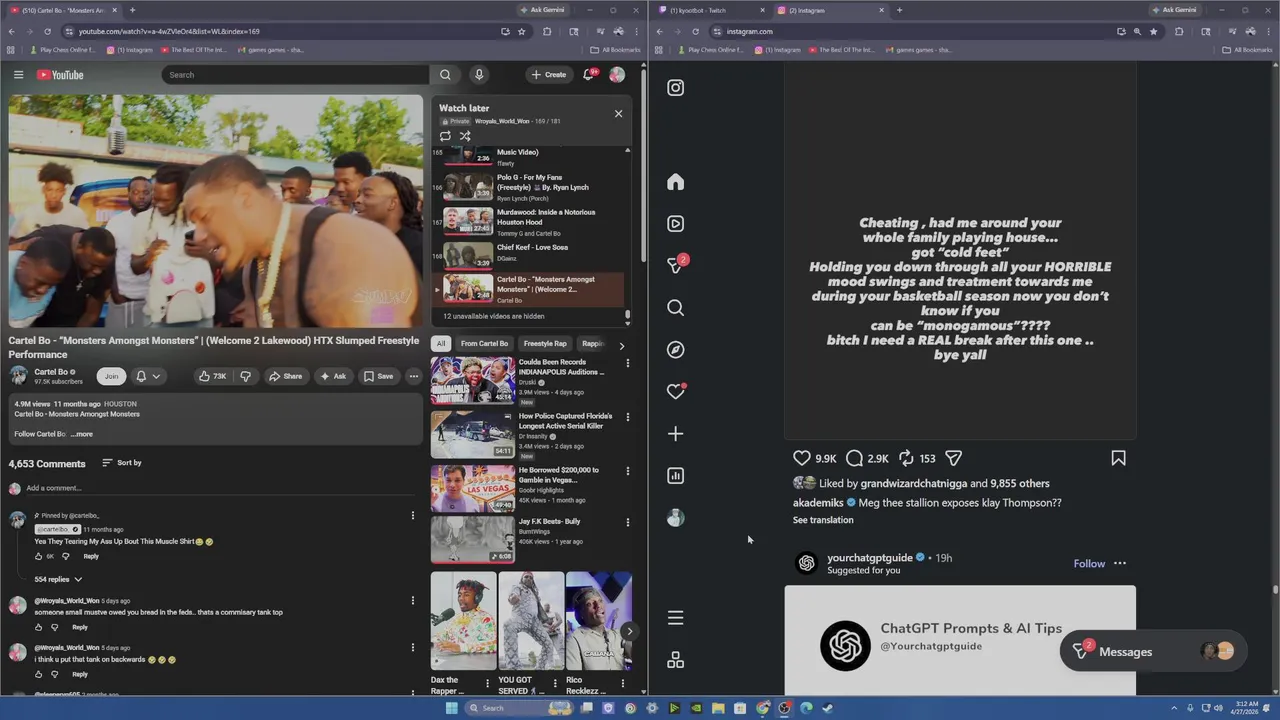
Task: Open the floating Messages panel
Action: 1153,652
